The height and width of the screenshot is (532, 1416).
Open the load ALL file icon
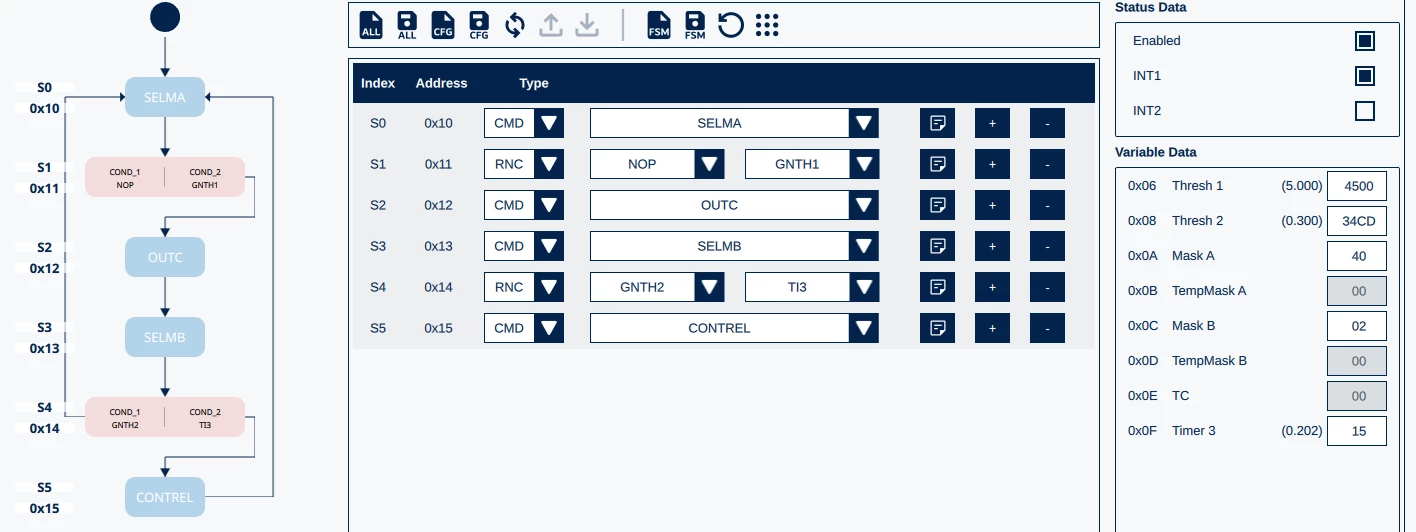click(x=371, y=25)
